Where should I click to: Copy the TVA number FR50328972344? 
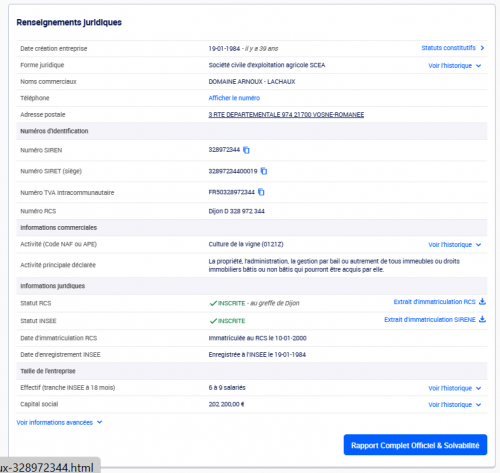(x=261, y=192)
